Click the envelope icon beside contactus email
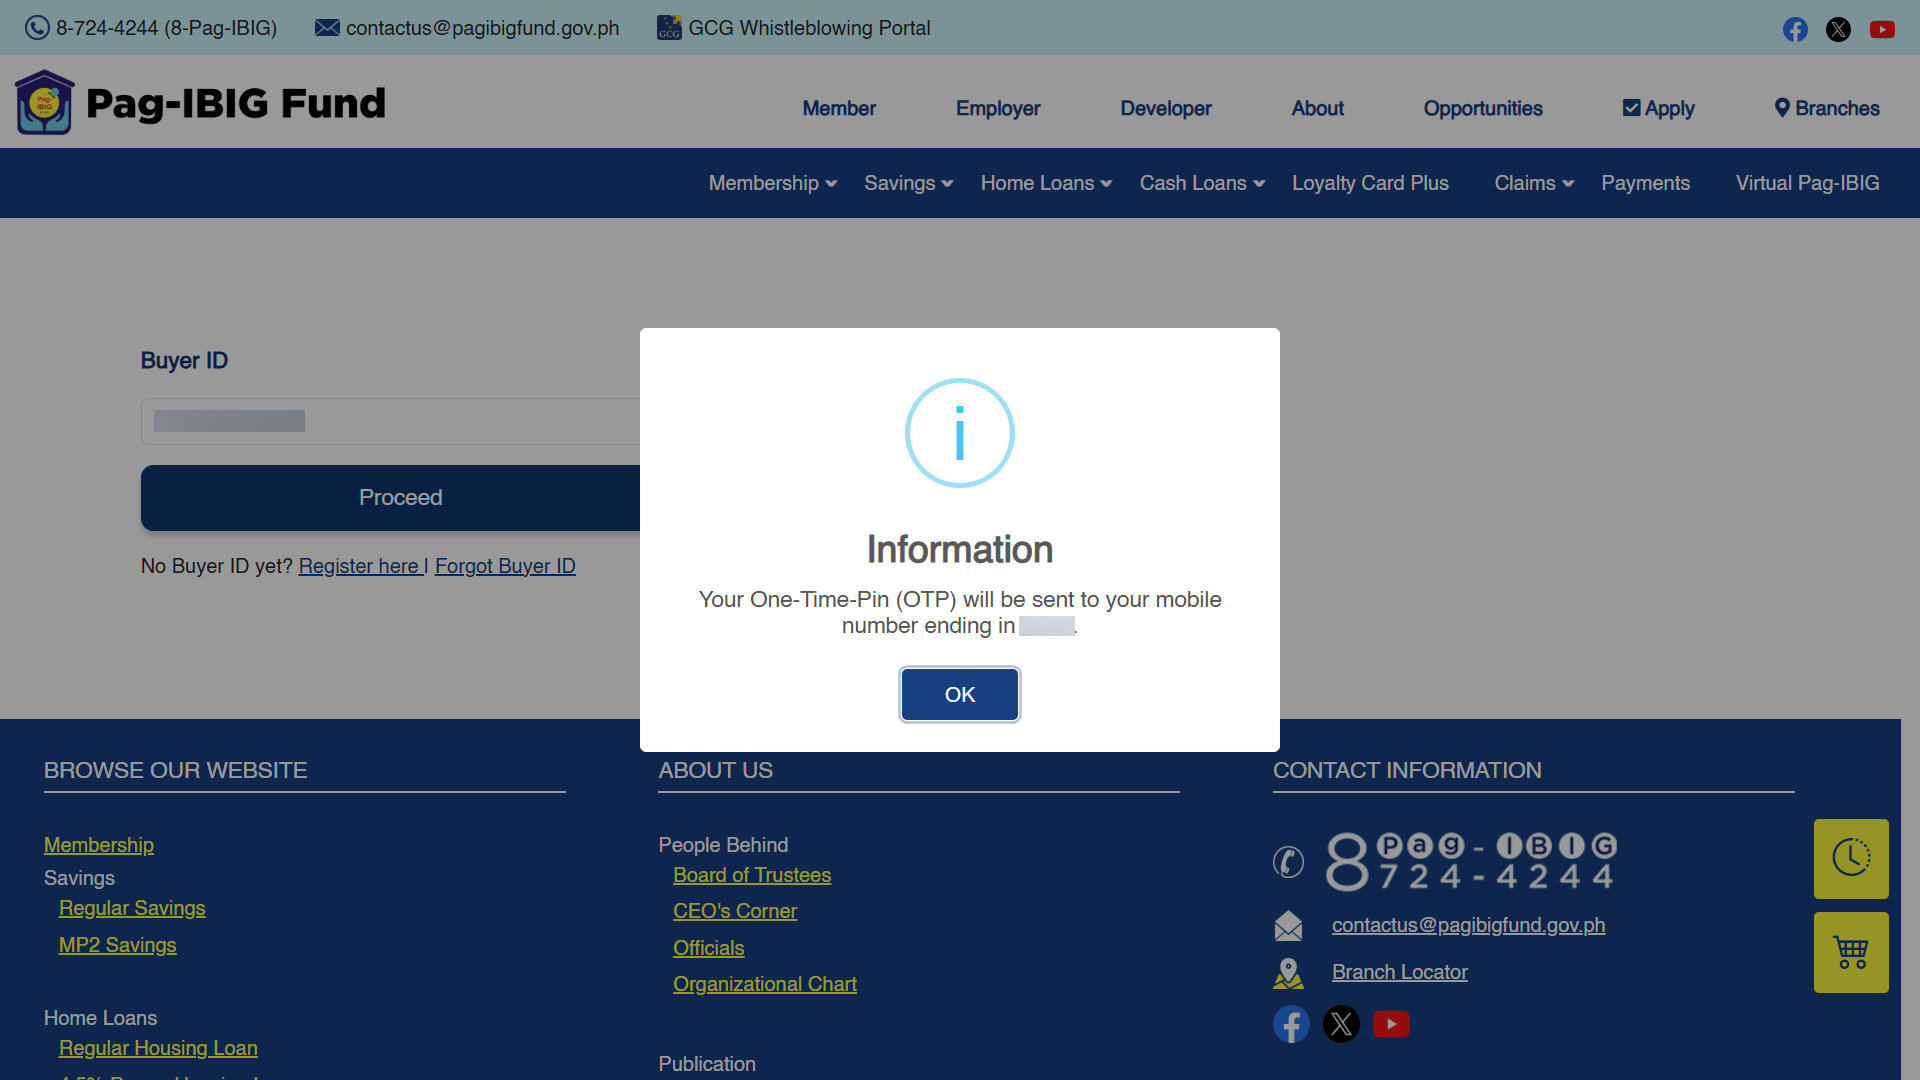 point(327,28)
